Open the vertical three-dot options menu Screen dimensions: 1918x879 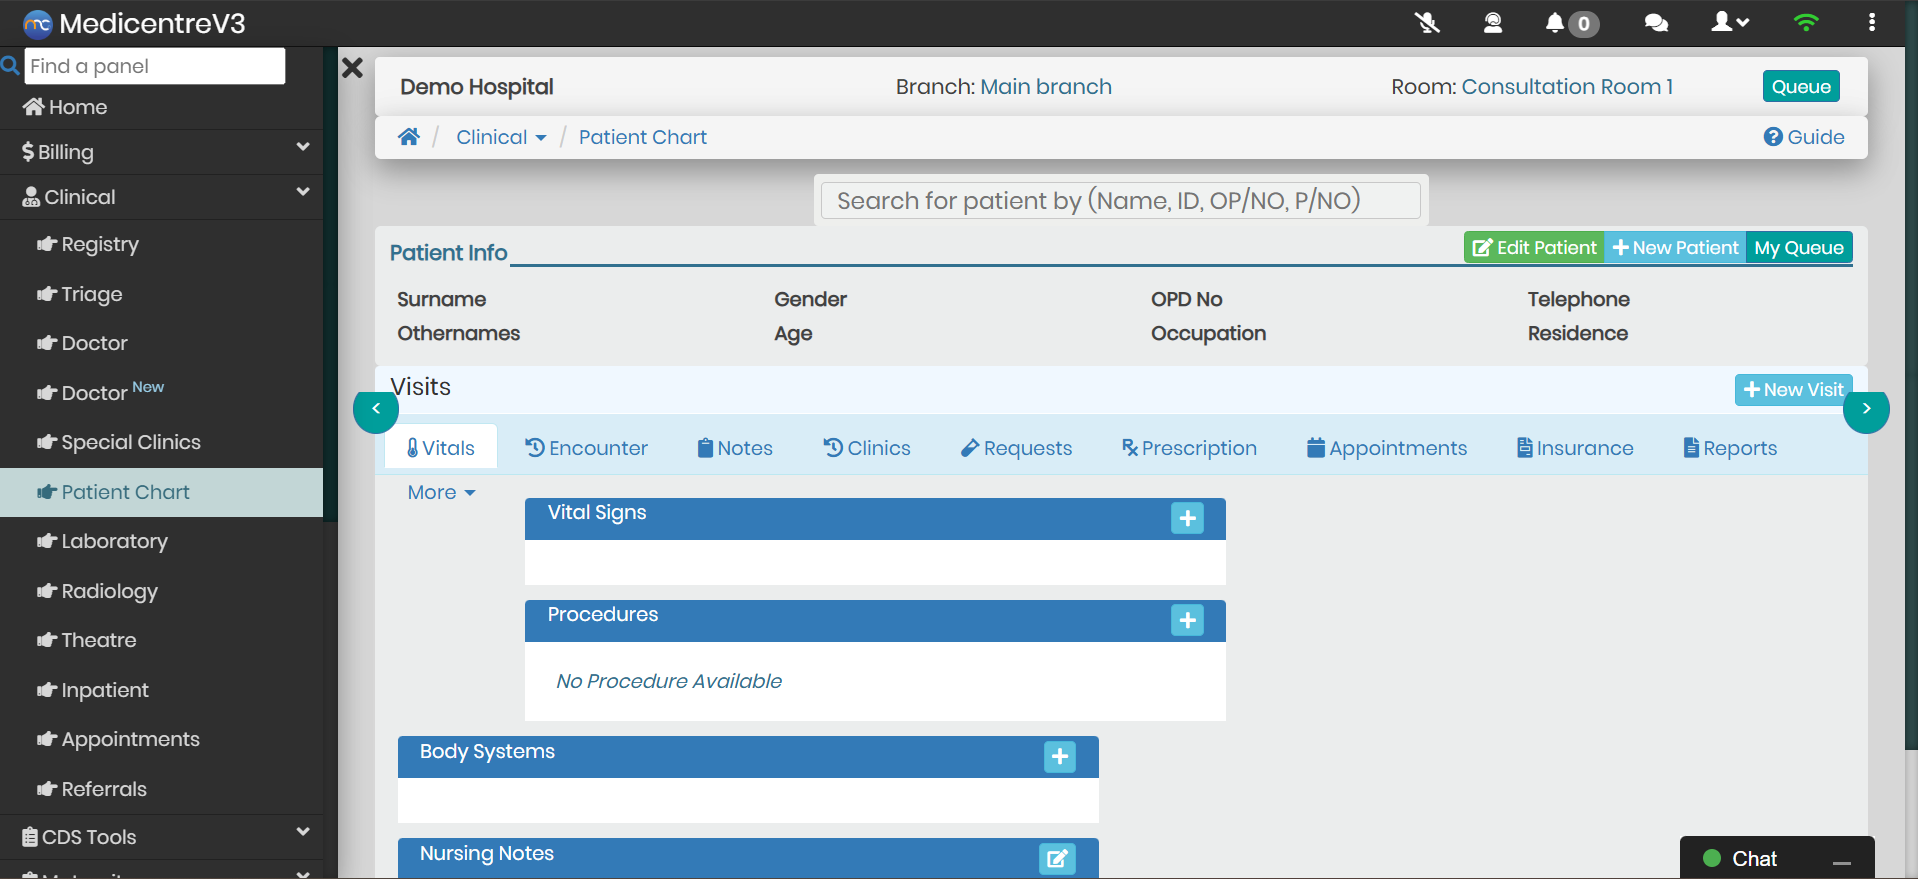click(1871, 23)
